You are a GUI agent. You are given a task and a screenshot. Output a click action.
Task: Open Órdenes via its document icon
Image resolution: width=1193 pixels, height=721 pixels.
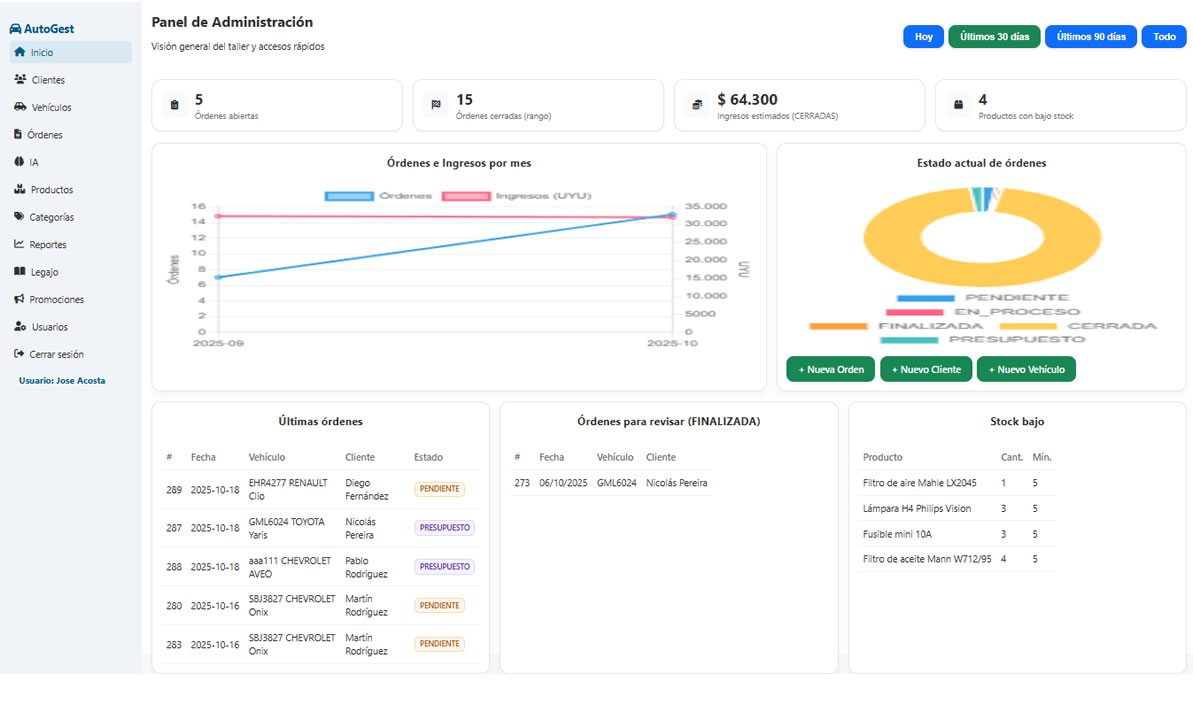click(18, 134)
